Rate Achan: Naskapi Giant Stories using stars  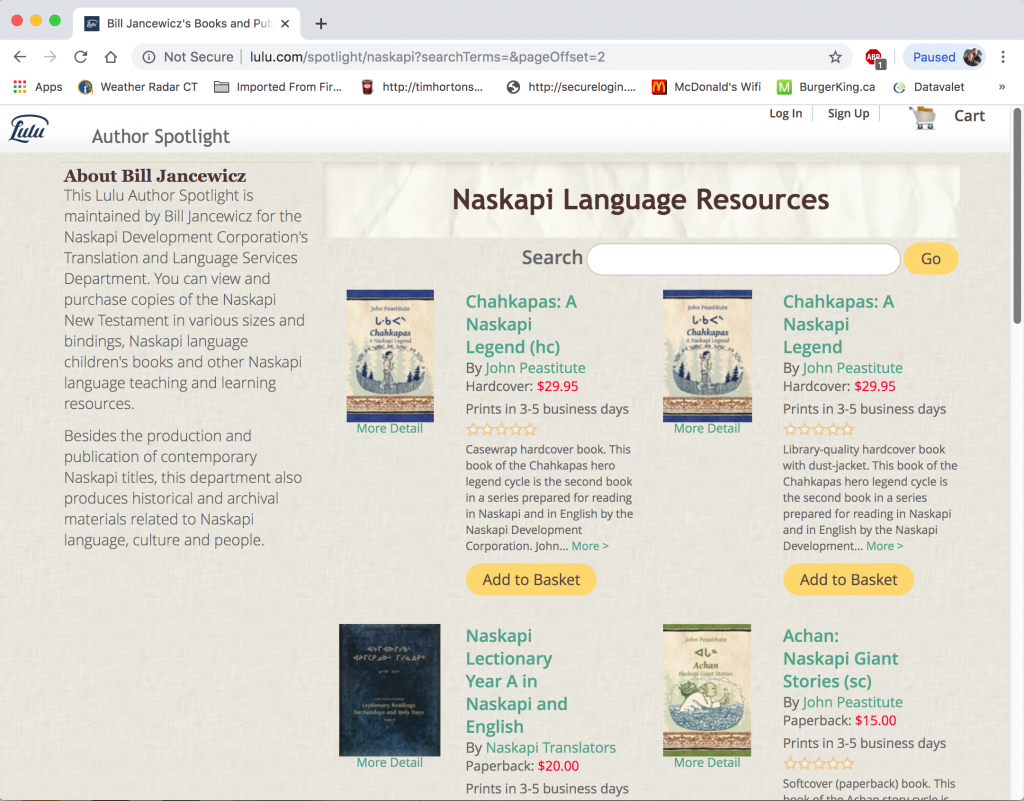(x=819, y=764)
